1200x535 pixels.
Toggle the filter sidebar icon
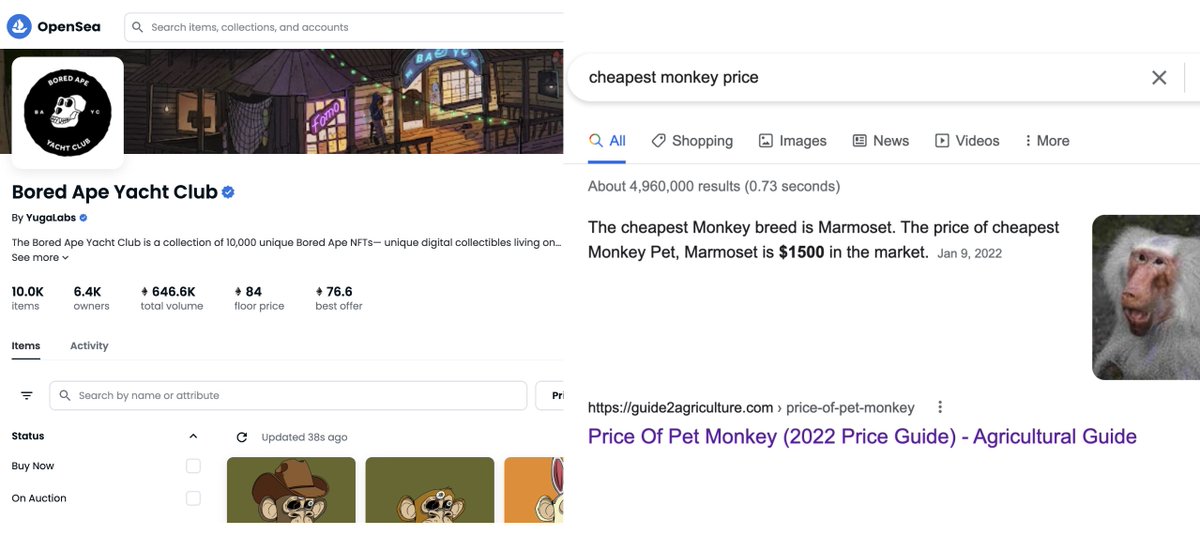pos(27,396)
